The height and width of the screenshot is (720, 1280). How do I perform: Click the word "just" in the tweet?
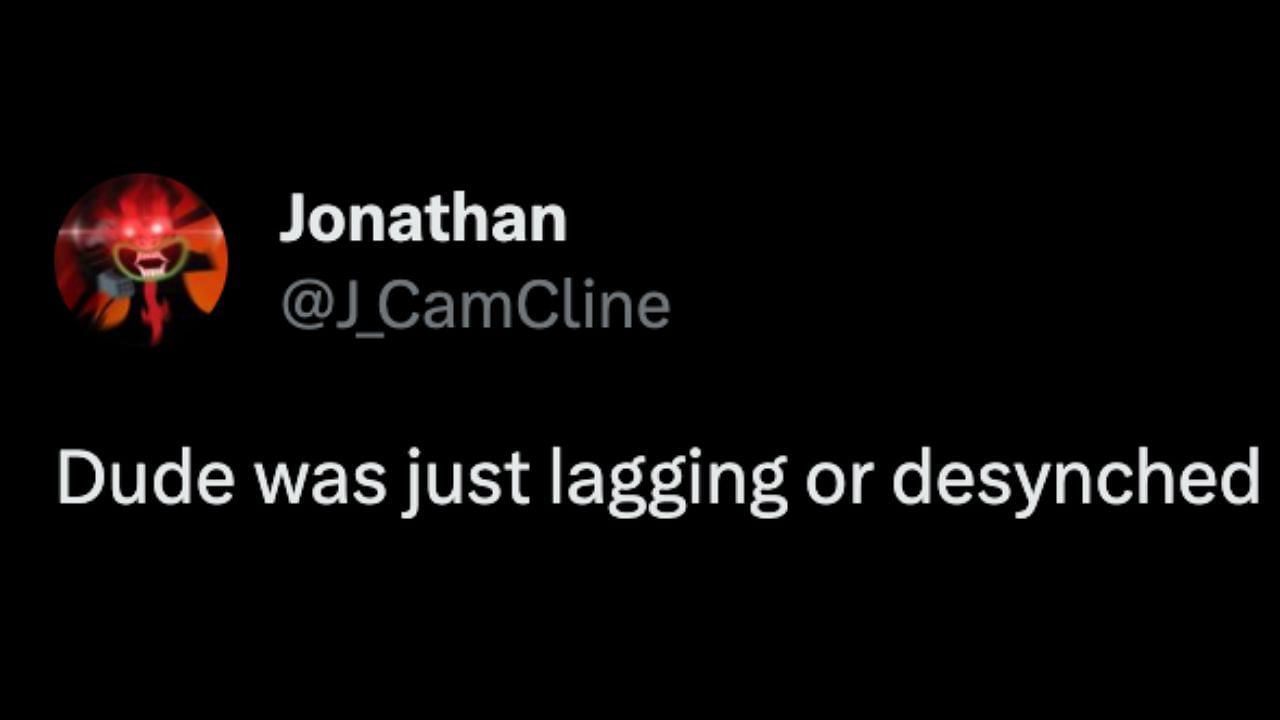pyautogui.click(x=466, y=478)
